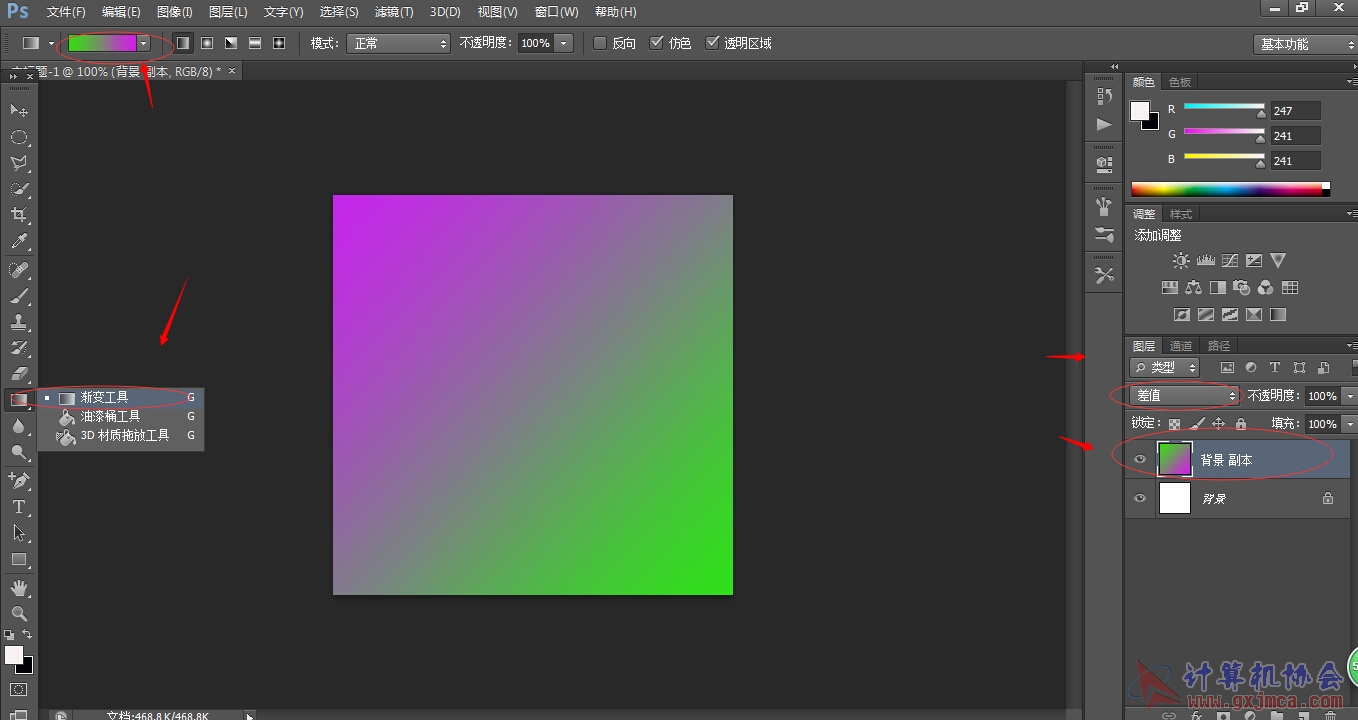Screen dimensions: 1358x720
Task: Open the 文件(F) menu
Action: tap(66, 12)
